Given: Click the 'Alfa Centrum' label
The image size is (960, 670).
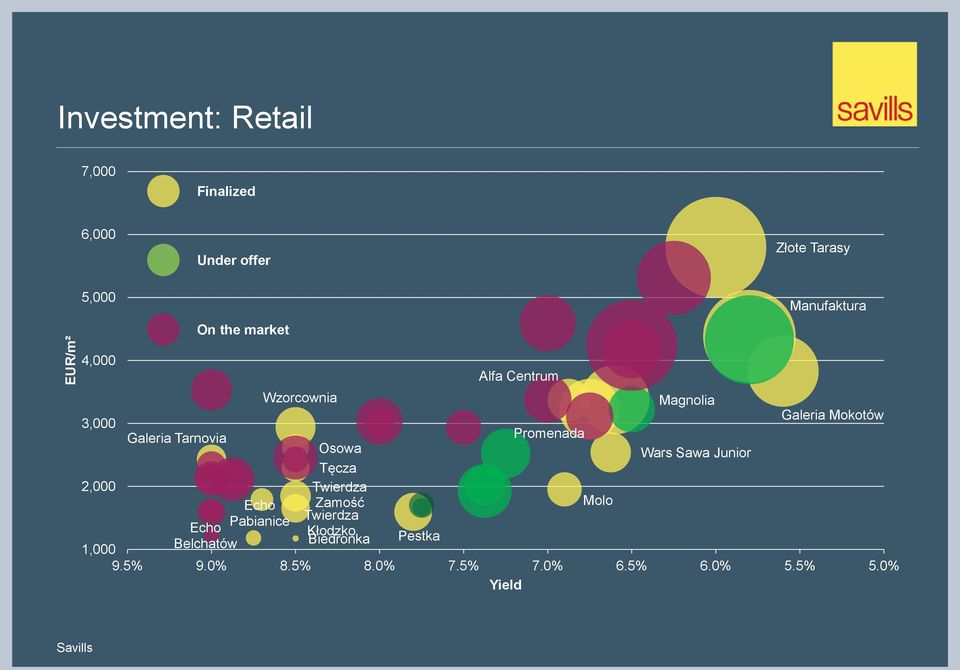Looking at the screenshot, I should (x=518, y=376).
